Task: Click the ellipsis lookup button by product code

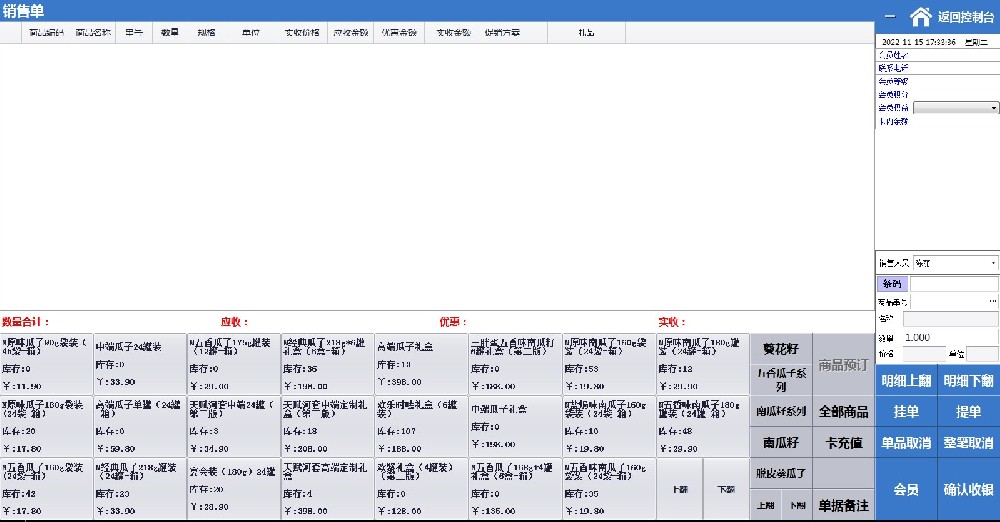Action: [x=993, y=301]
